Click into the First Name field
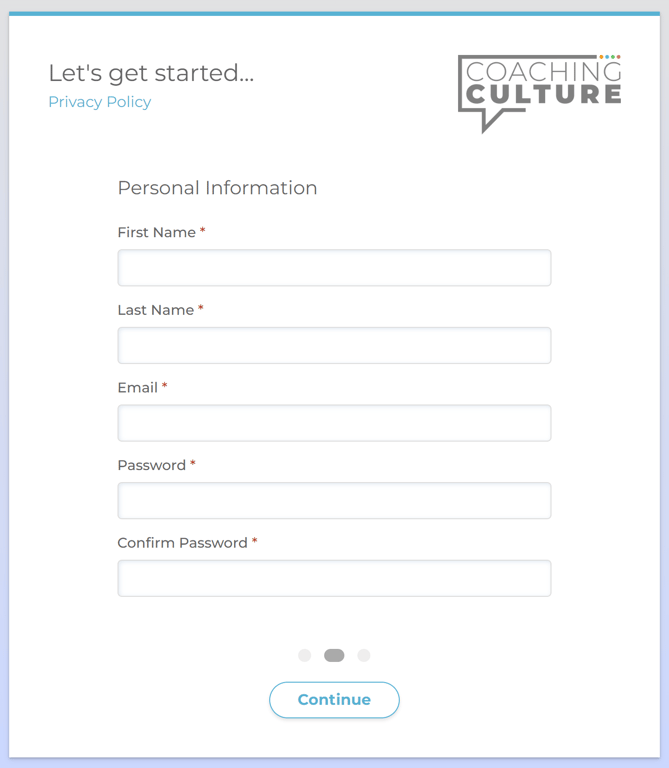 coord(334,268)
